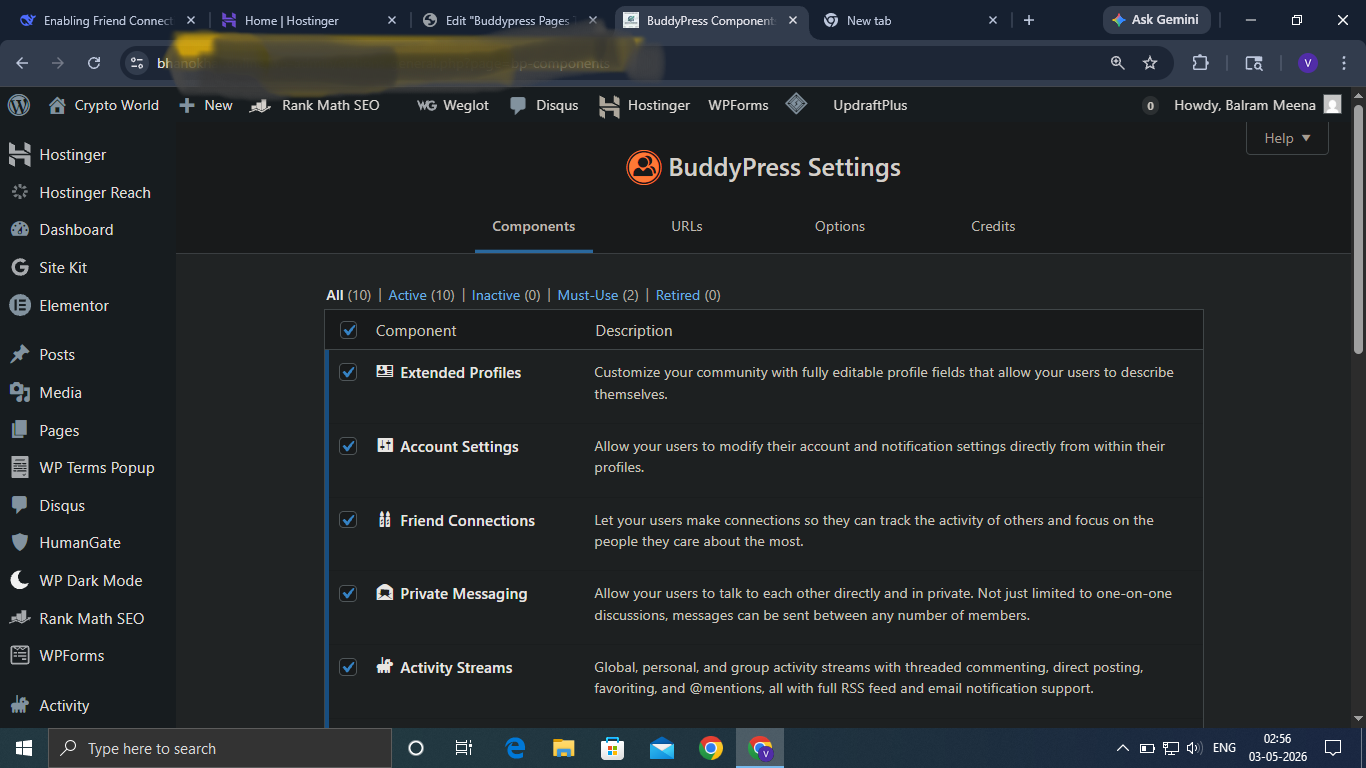The width and height of the screenshot is (1366, 768).
Task: Open Howdy, Balram Meena account menu
Action: pos(1257,105)
